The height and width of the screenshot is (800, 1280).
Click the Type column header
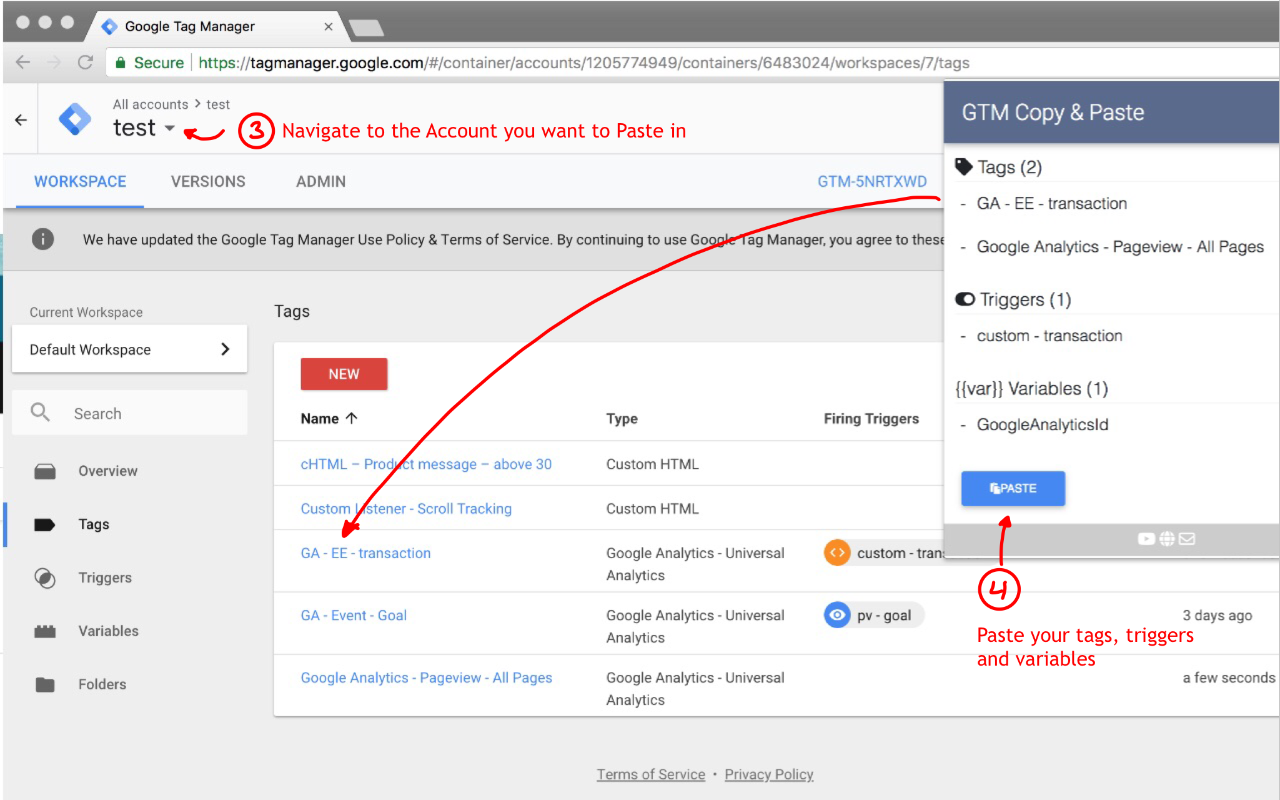622,418
